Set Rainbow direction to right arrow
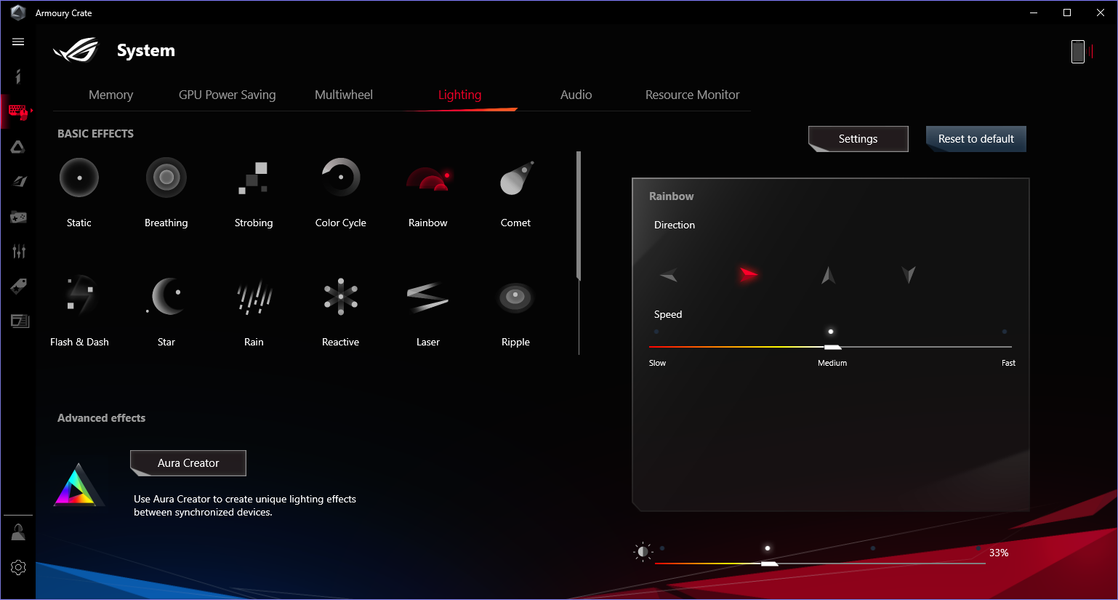The width and height of the screenshot is (1118, 600). click(748, 274)
